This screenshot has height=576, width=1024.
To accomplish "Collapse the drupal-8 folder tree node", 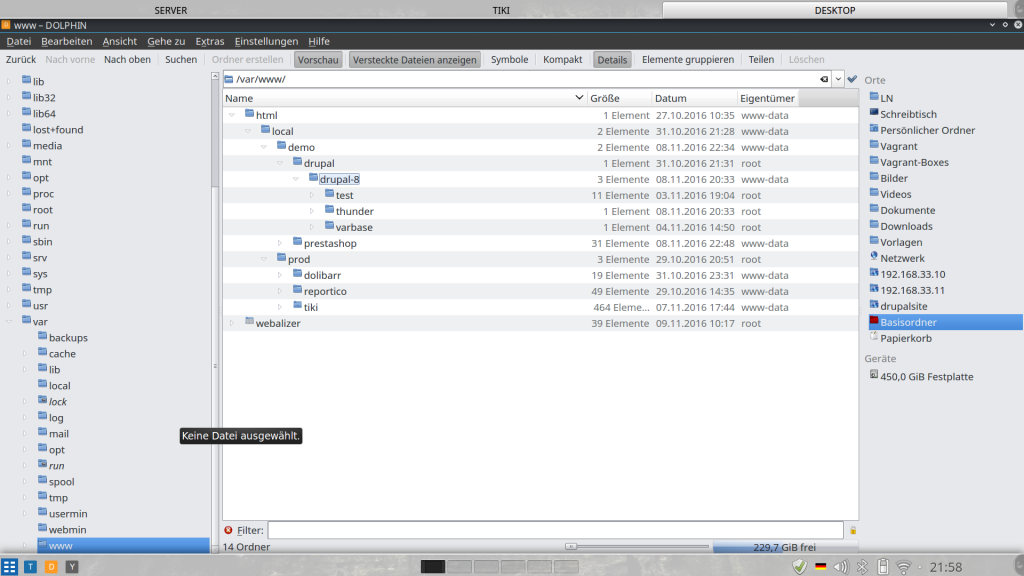I will click(x=296, y=179).
